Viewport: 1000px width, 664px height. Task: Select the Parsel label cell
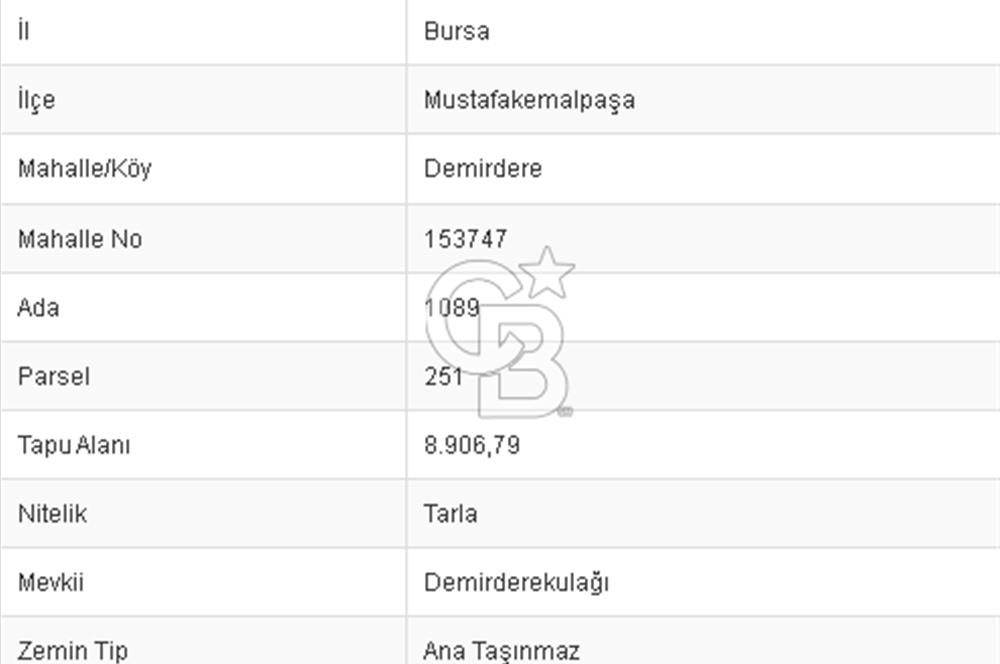[54, 376]
